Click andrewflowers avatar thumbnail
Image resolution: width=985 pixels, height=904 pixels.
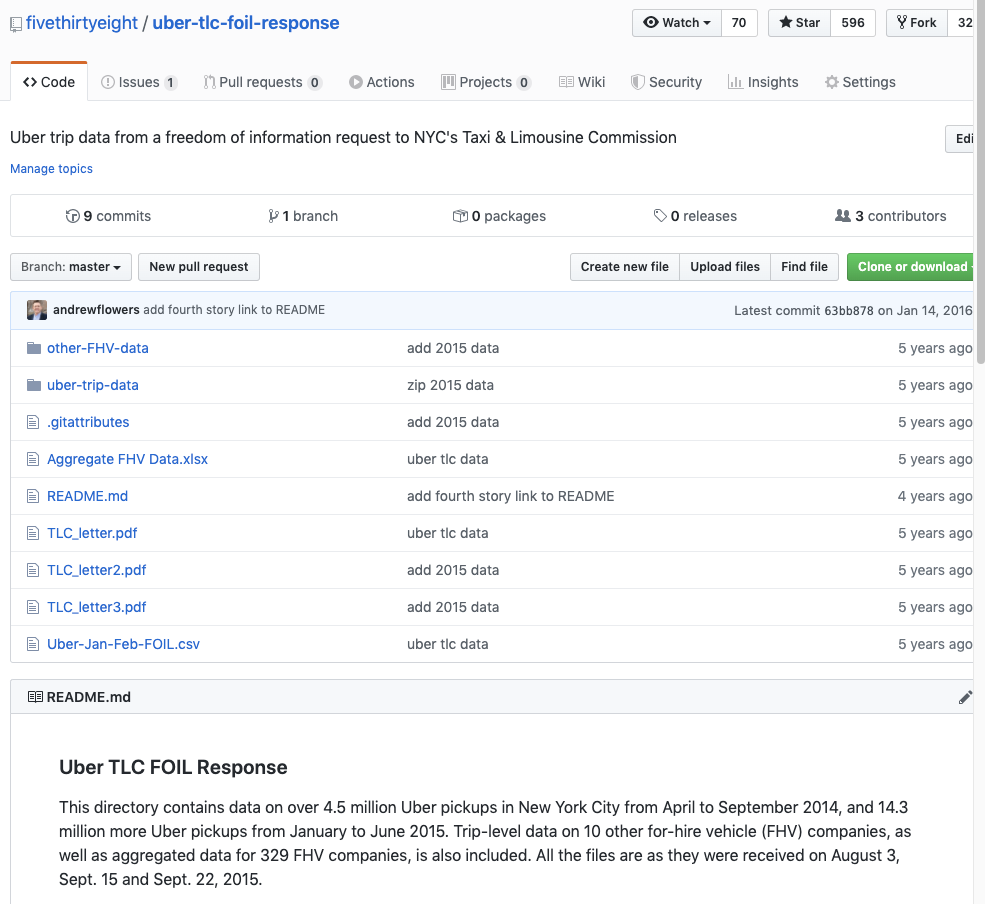pos(37,310)
